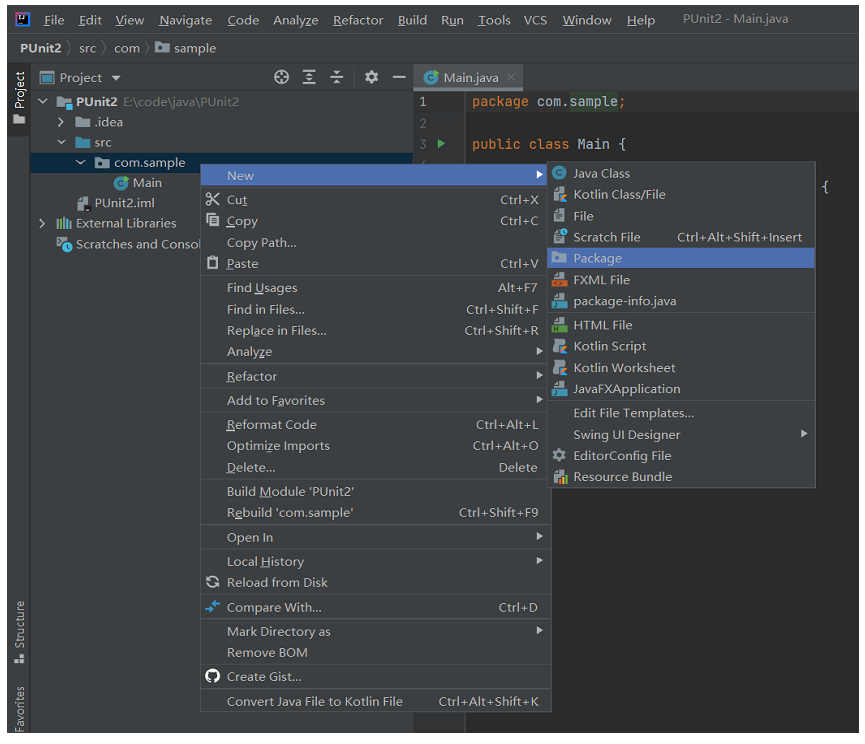865x744 pixels.
Task: Open the Navigate menu
Action: [185, 20]
